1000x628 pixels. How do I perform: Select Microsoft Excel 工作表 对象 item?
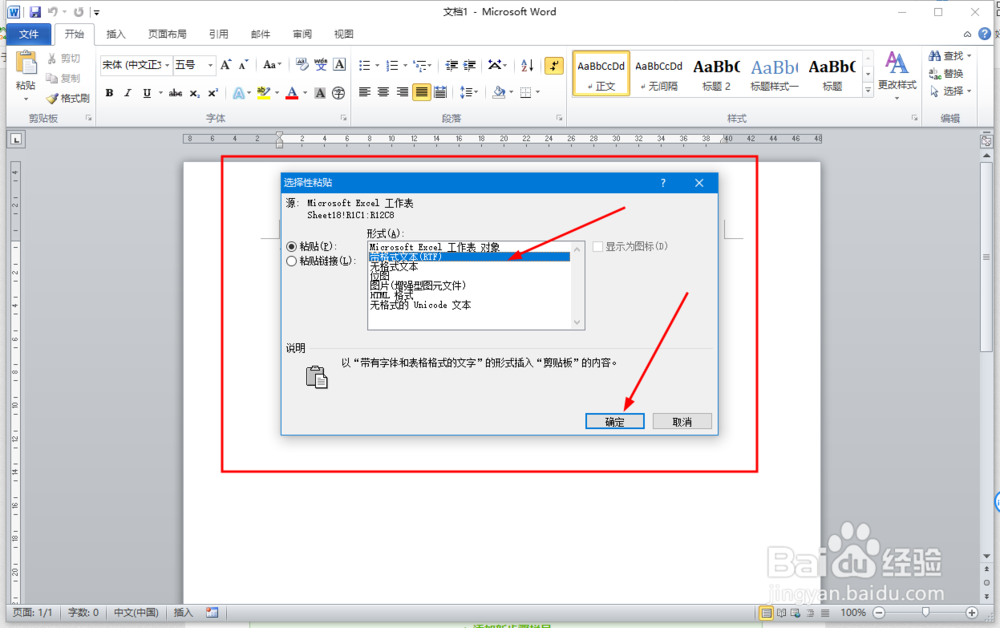[434, 247]
